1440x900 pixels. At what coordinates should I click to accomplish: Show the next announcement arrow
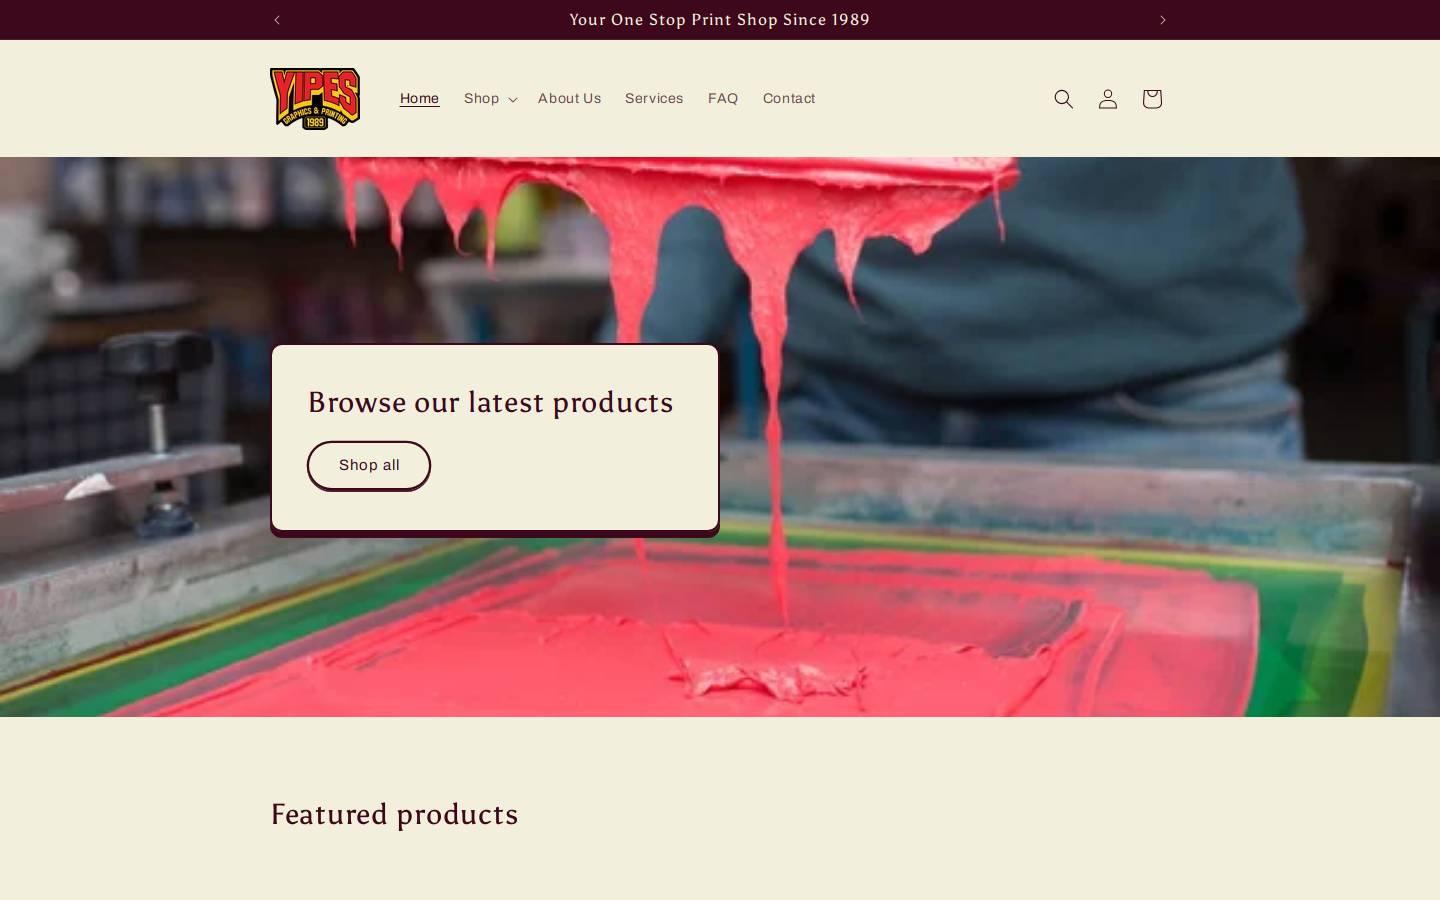pos(1162,20)
